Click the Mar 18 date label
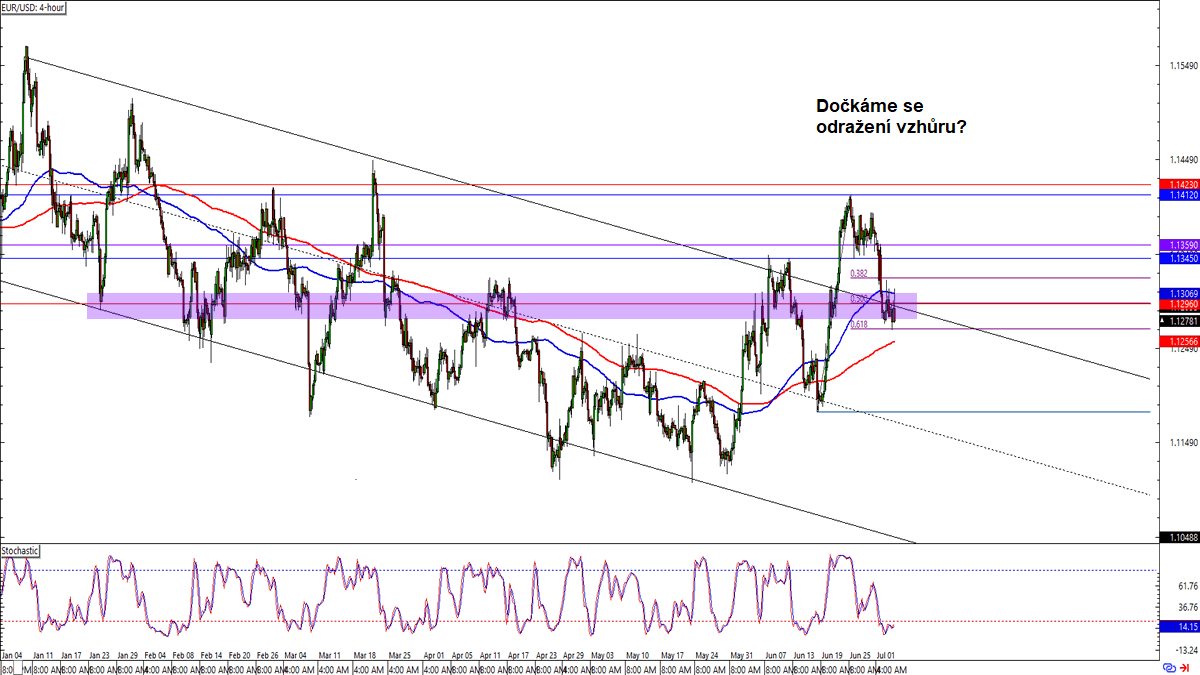 click(x=364, y=656)
